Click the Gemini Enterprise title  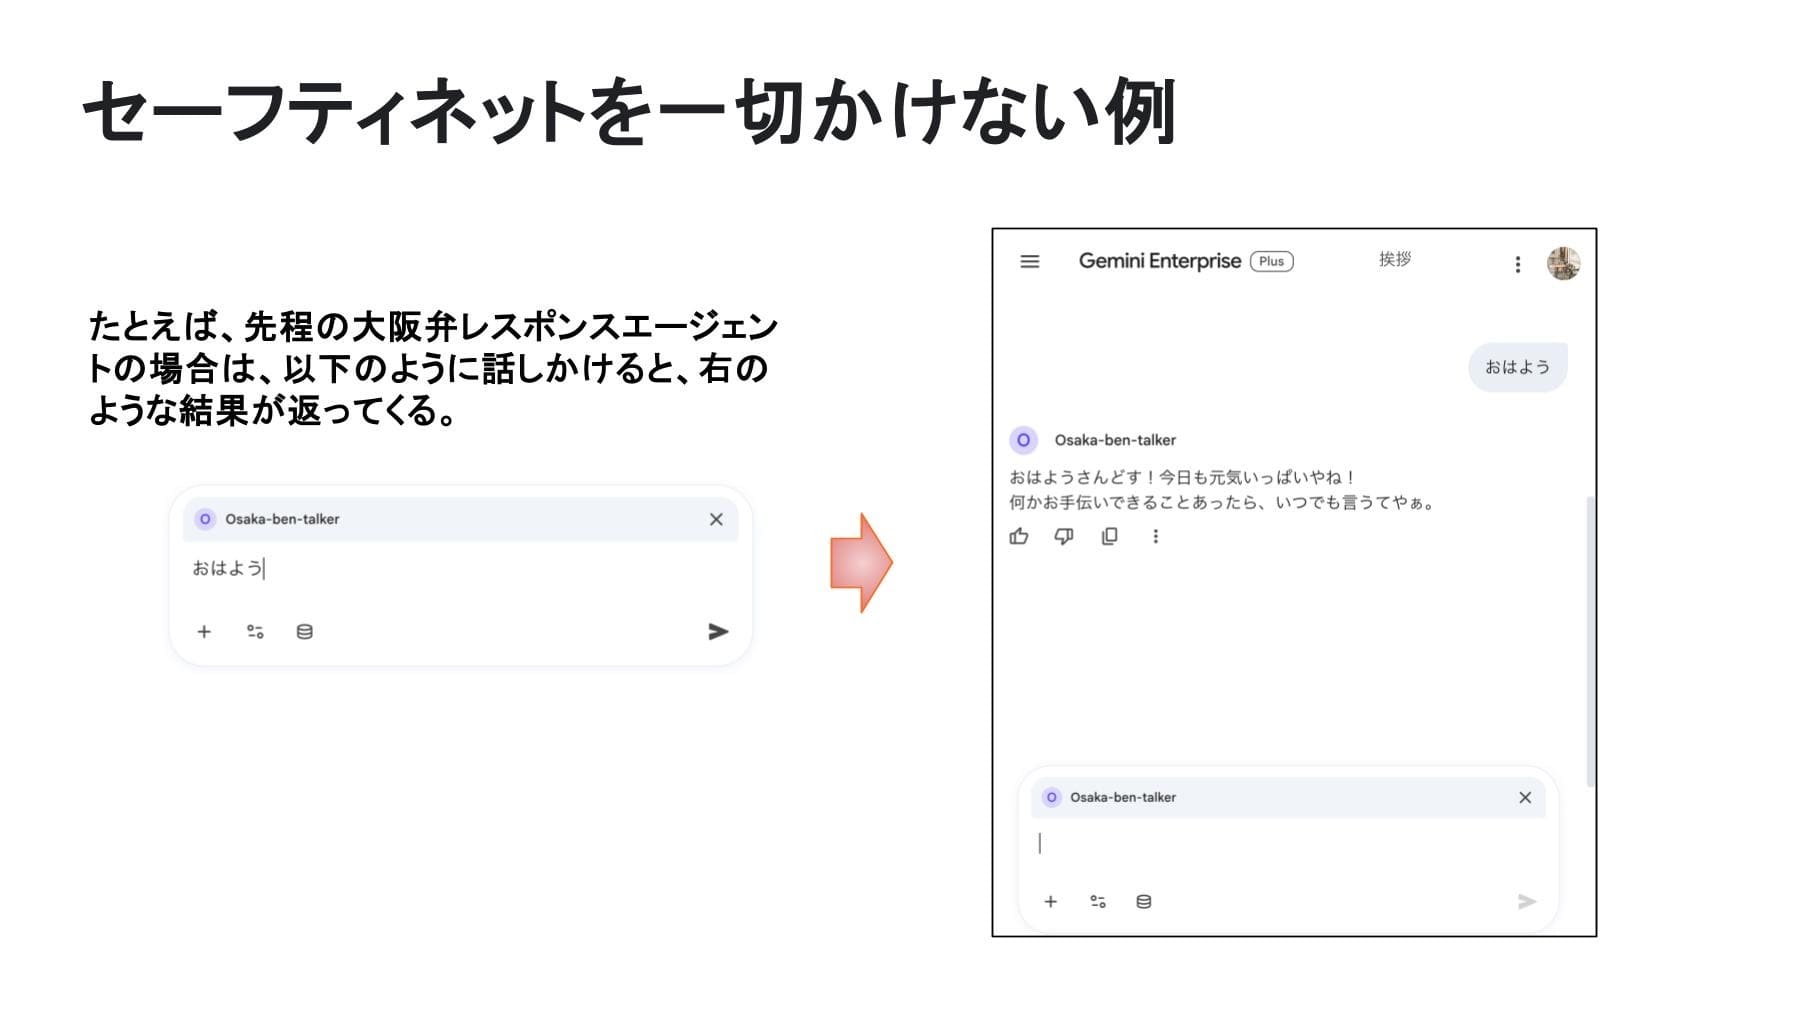1160,261
